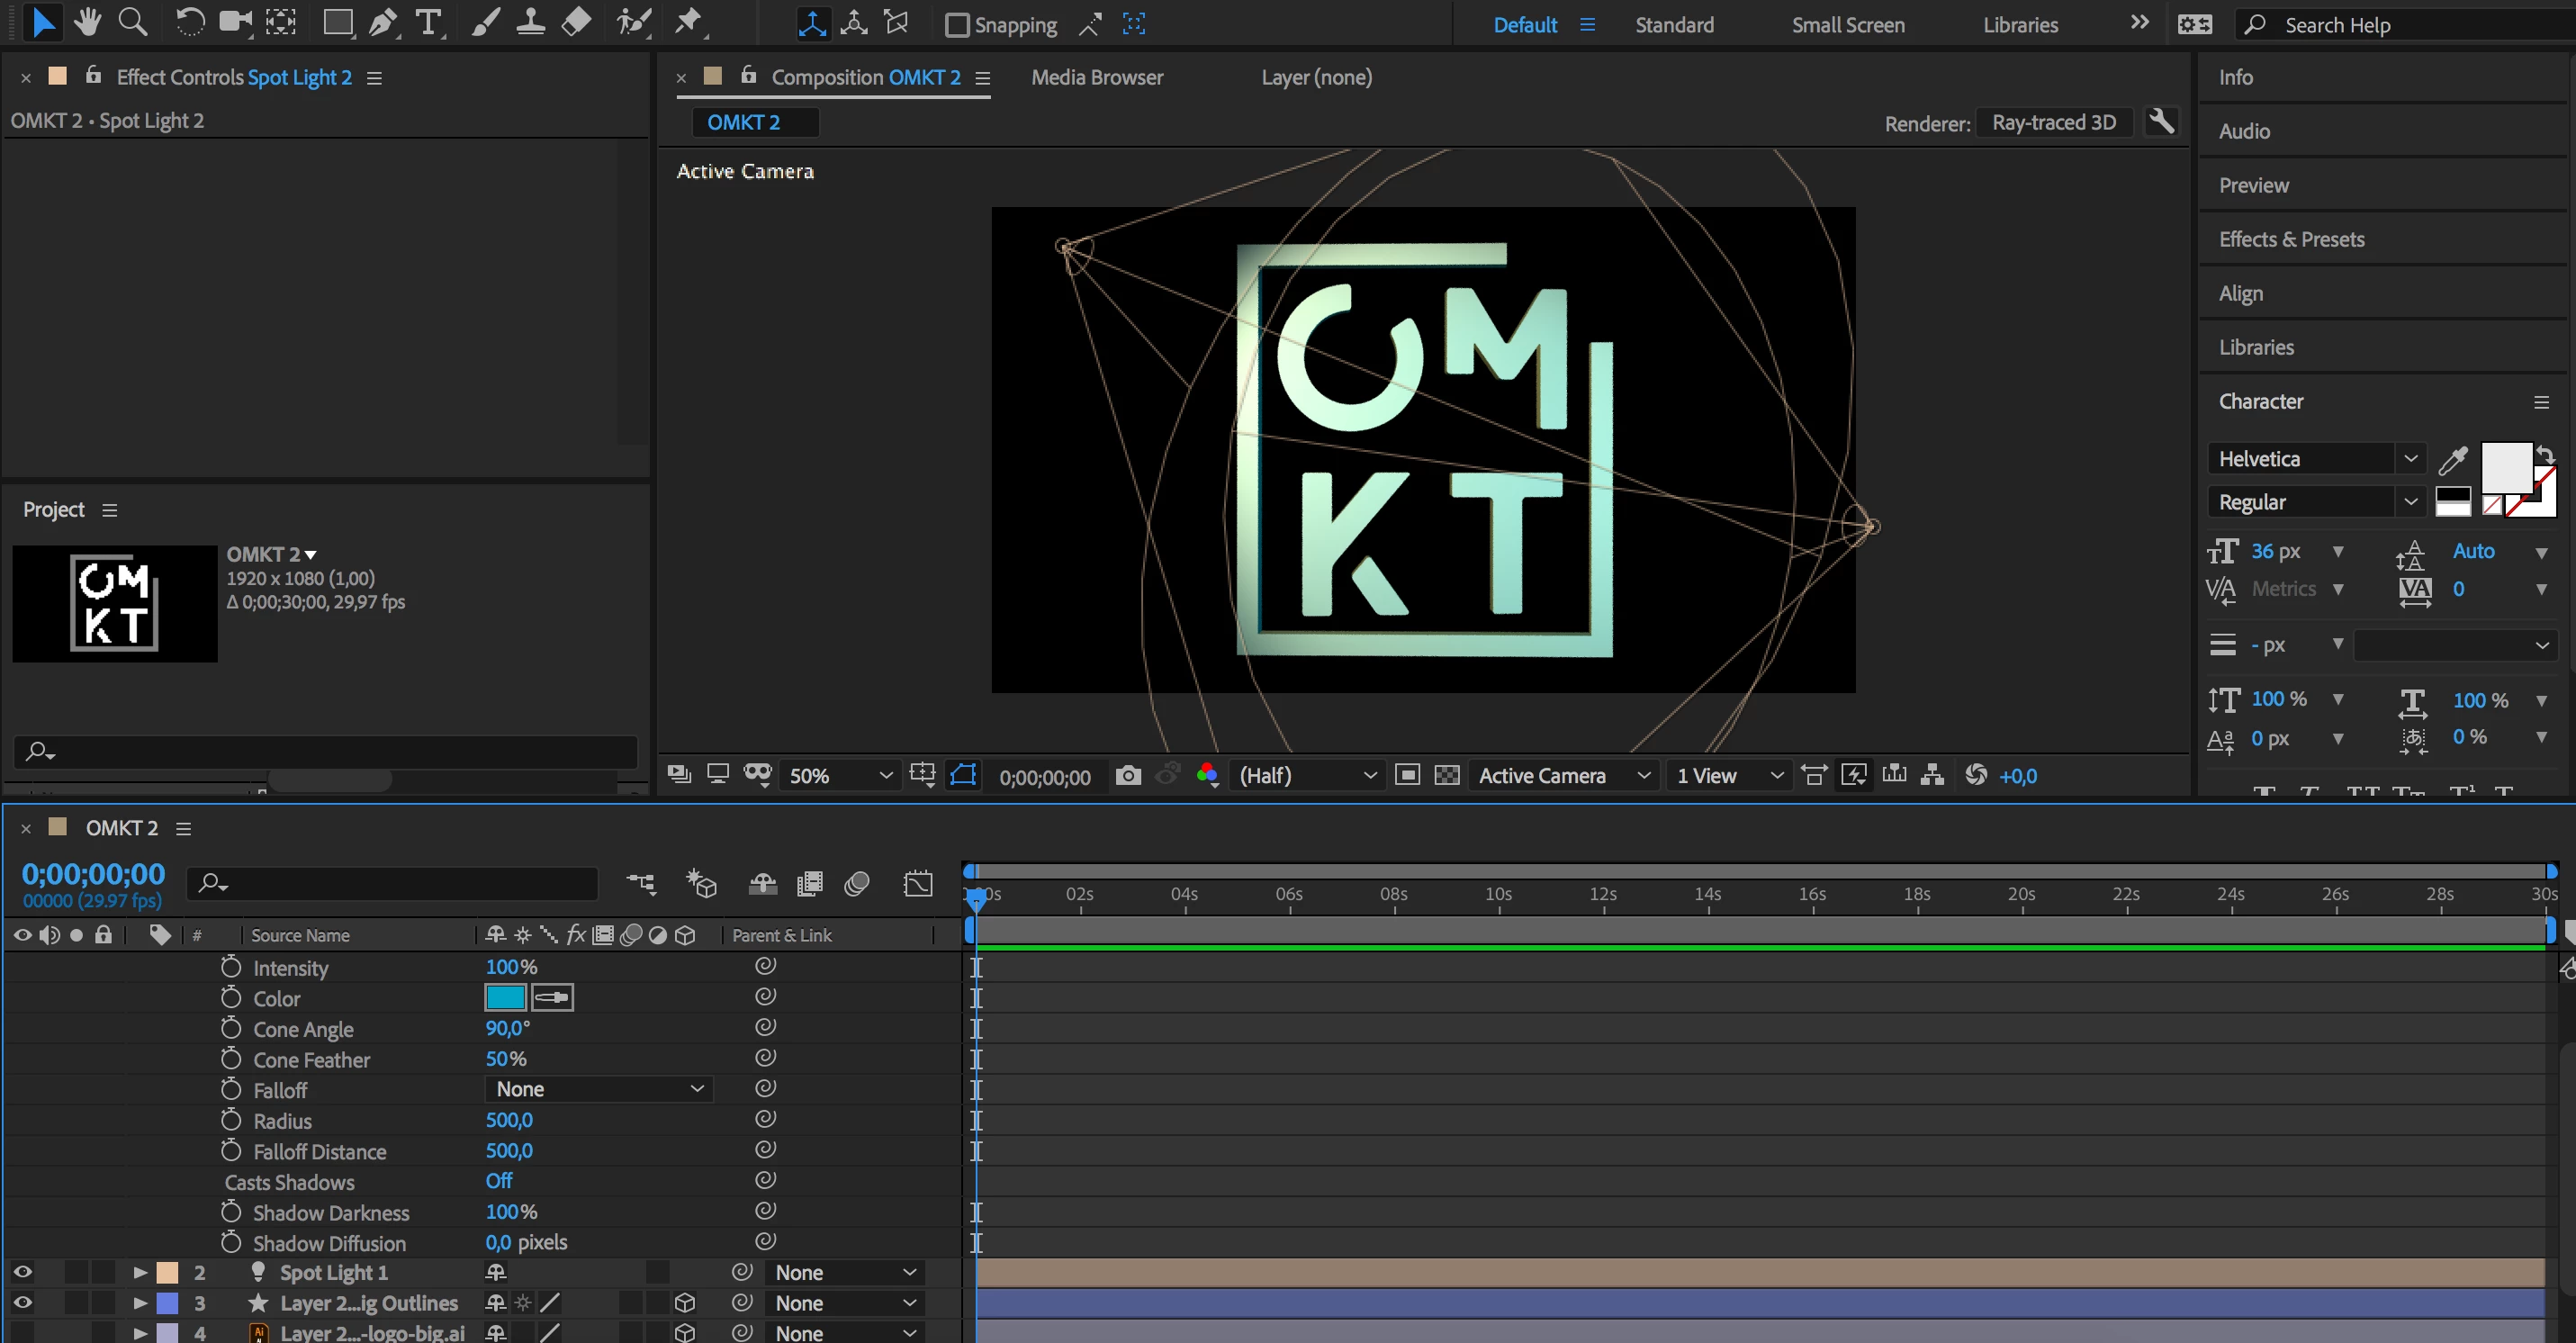The width and height of the screenshot is (2576, 1343).
Task: Hide the Spot Light 1 layer
Action: [x=22, y=1272]
